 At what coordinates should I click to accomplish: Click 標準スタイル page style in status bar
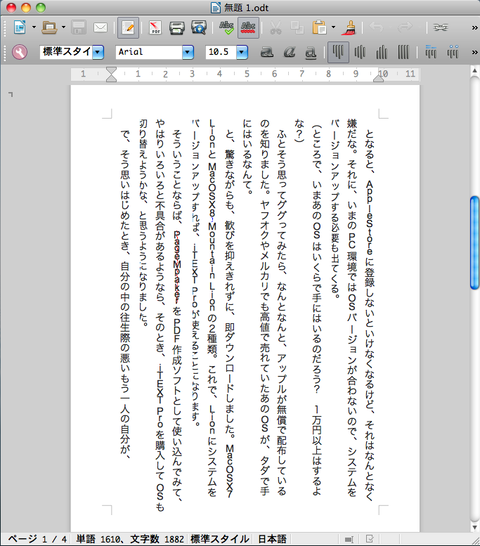click(x=220, y=539)
